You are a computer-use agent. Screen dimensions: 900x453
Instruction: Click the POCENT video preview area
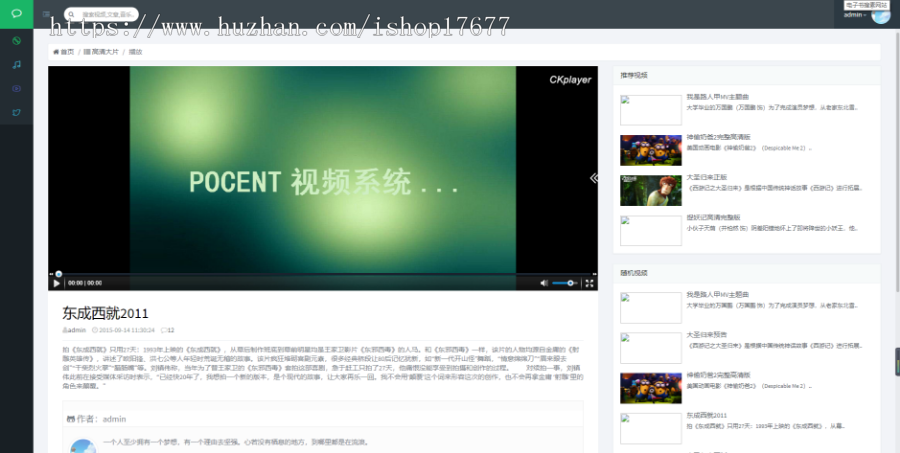[x=323, y=169]
